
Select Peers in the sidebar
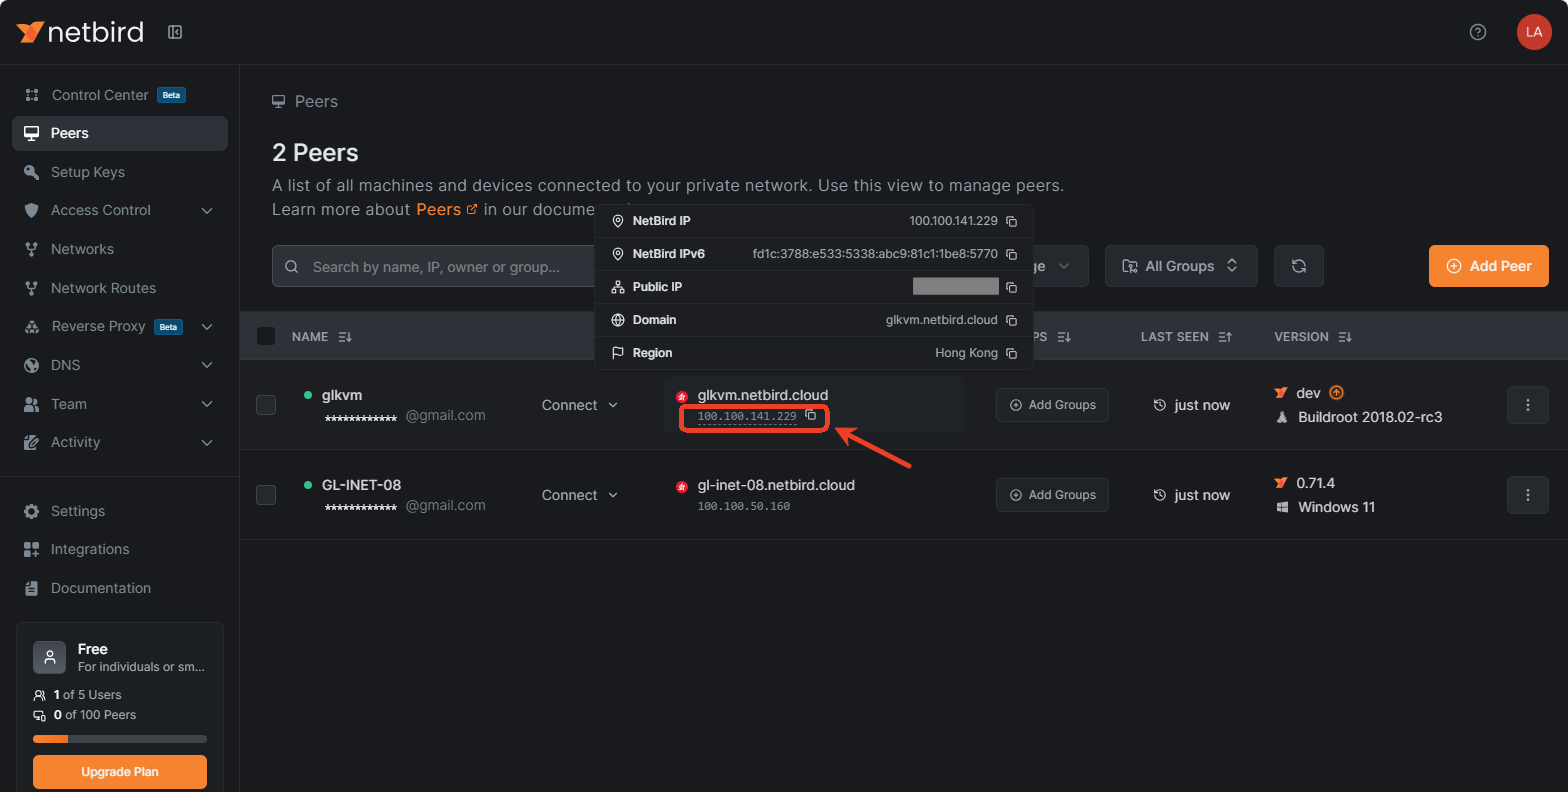120,133
